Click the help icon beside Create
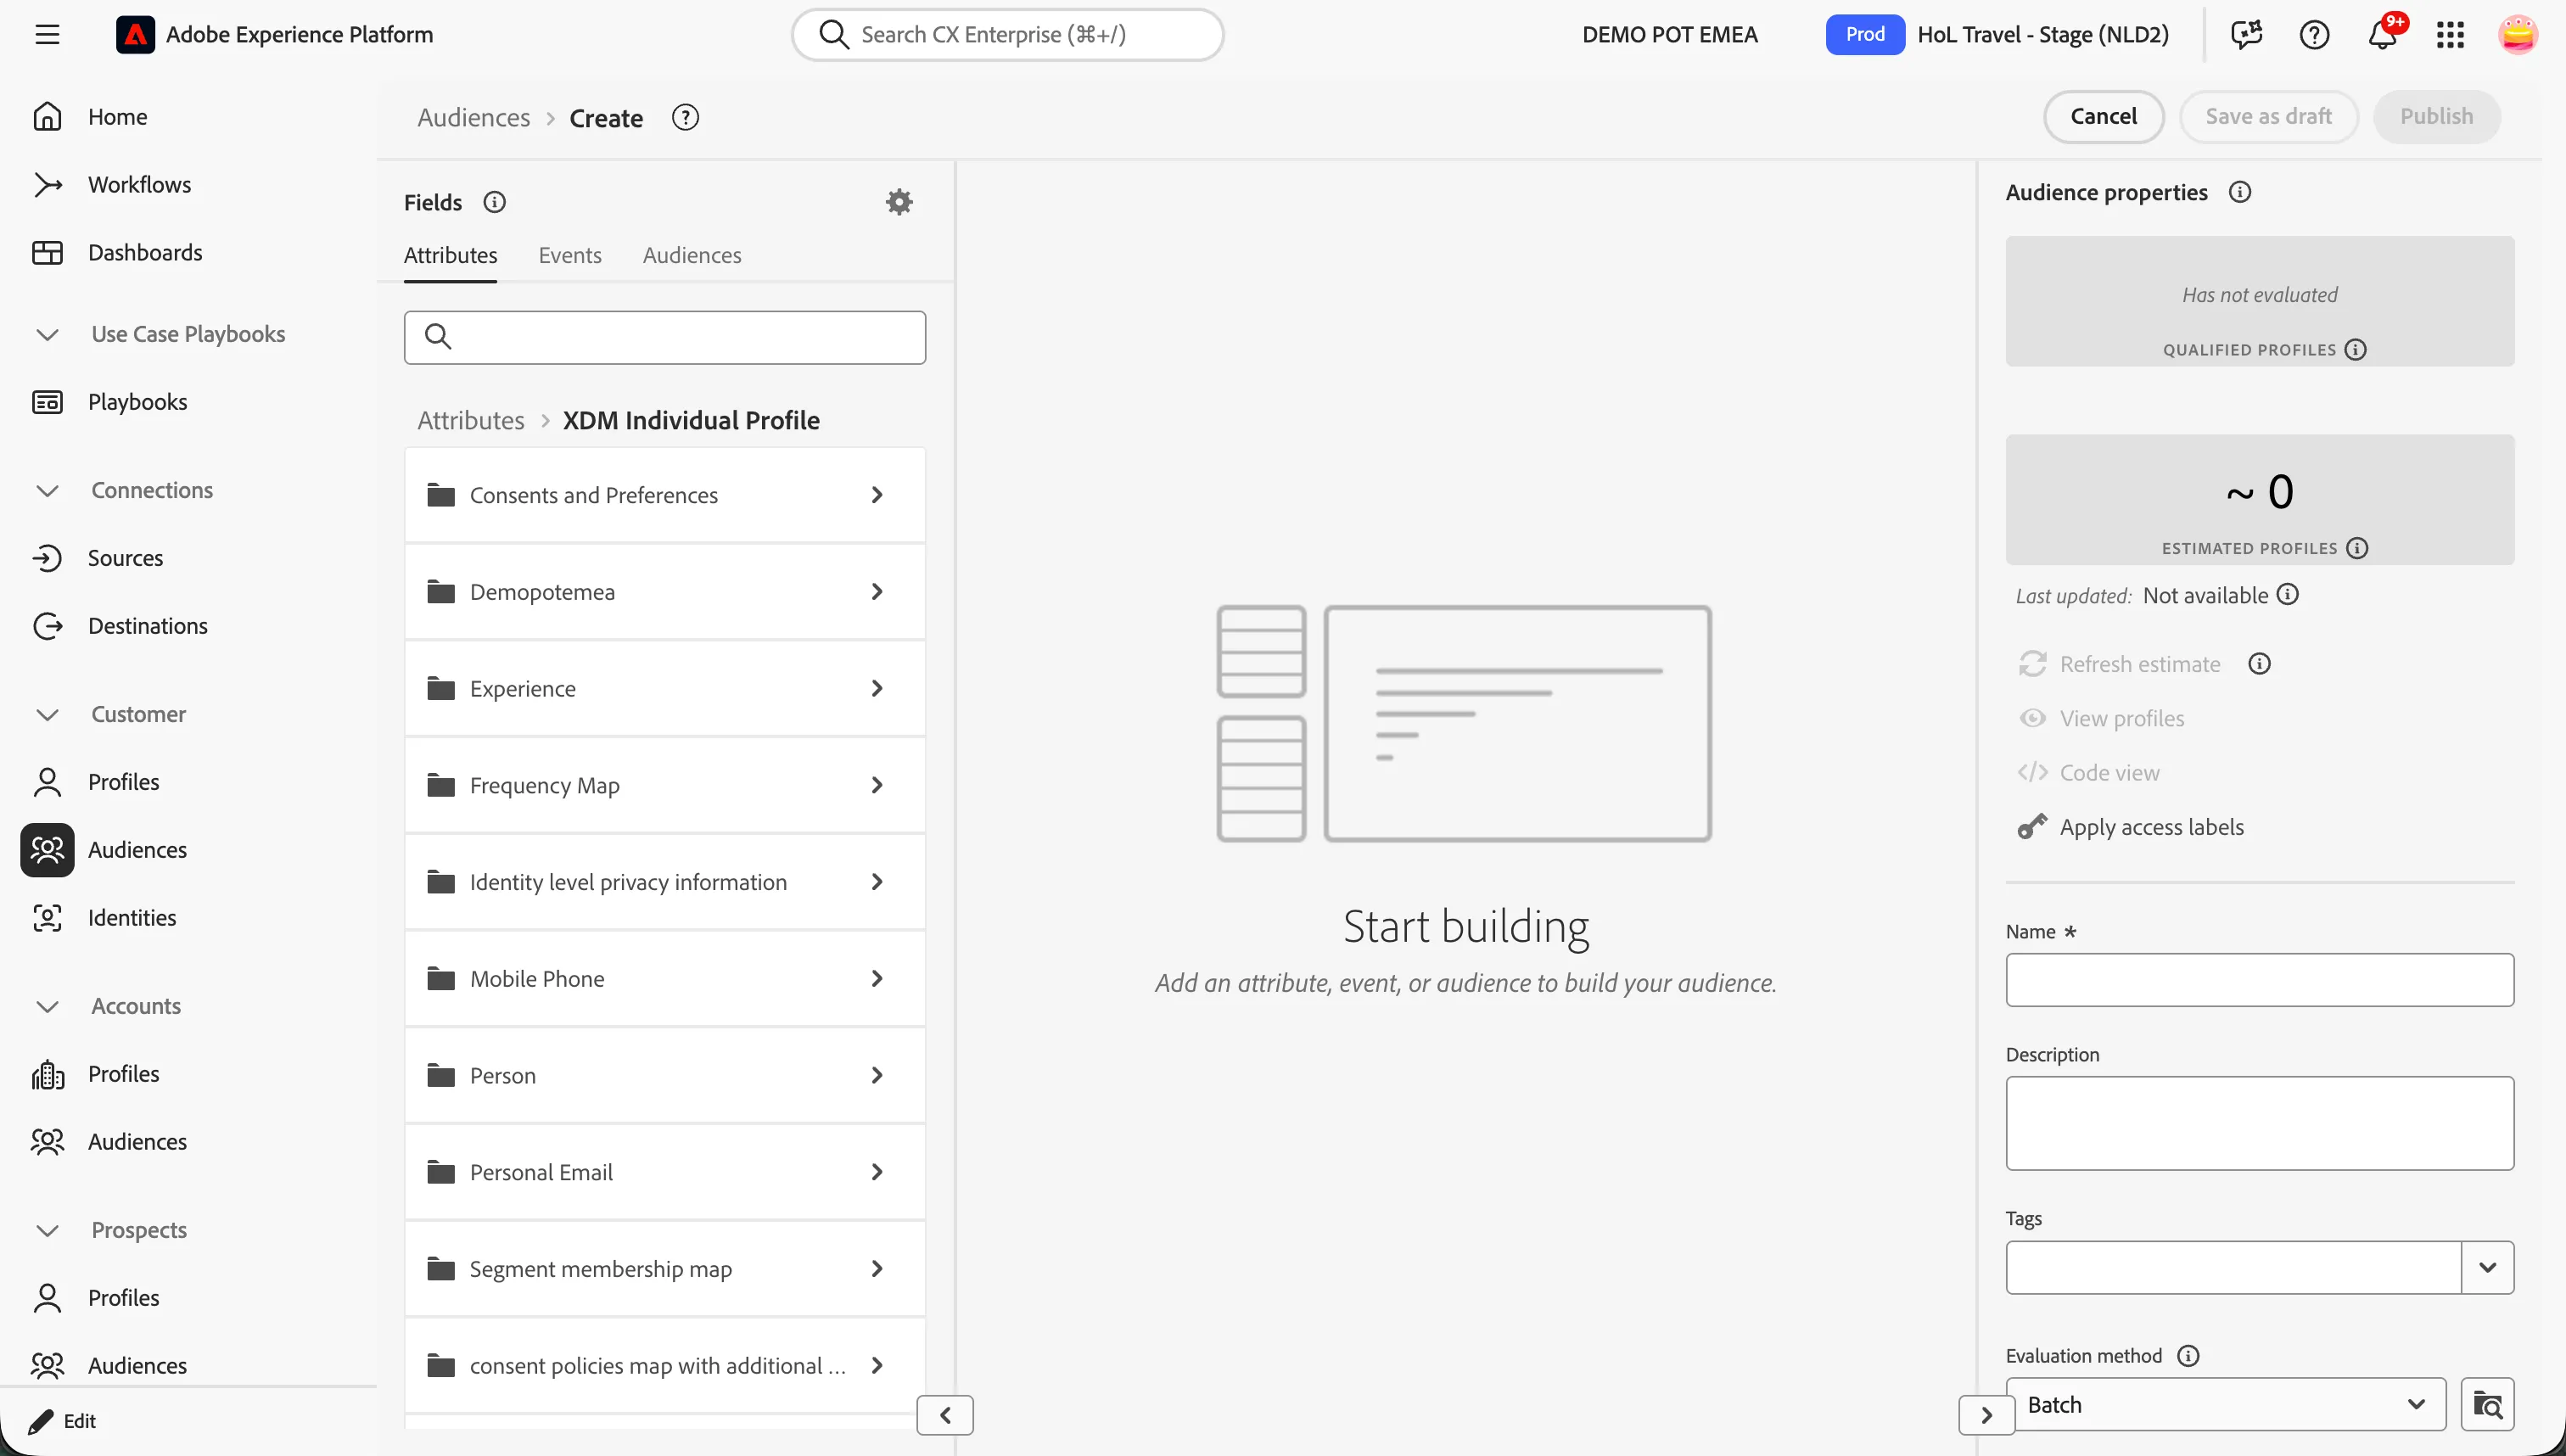 coord(685,118)
